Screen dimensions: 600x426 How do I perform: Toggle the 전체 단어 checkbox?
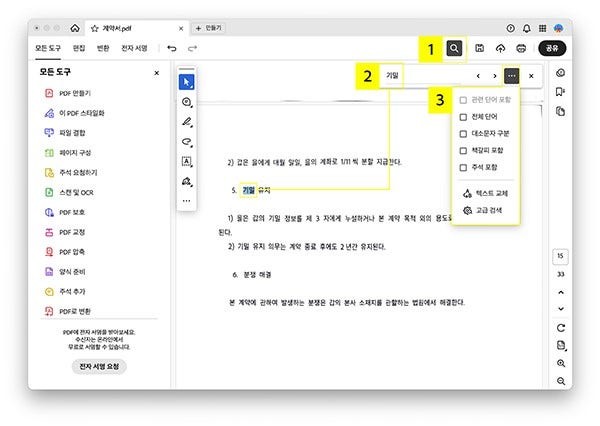pos(463,117)
